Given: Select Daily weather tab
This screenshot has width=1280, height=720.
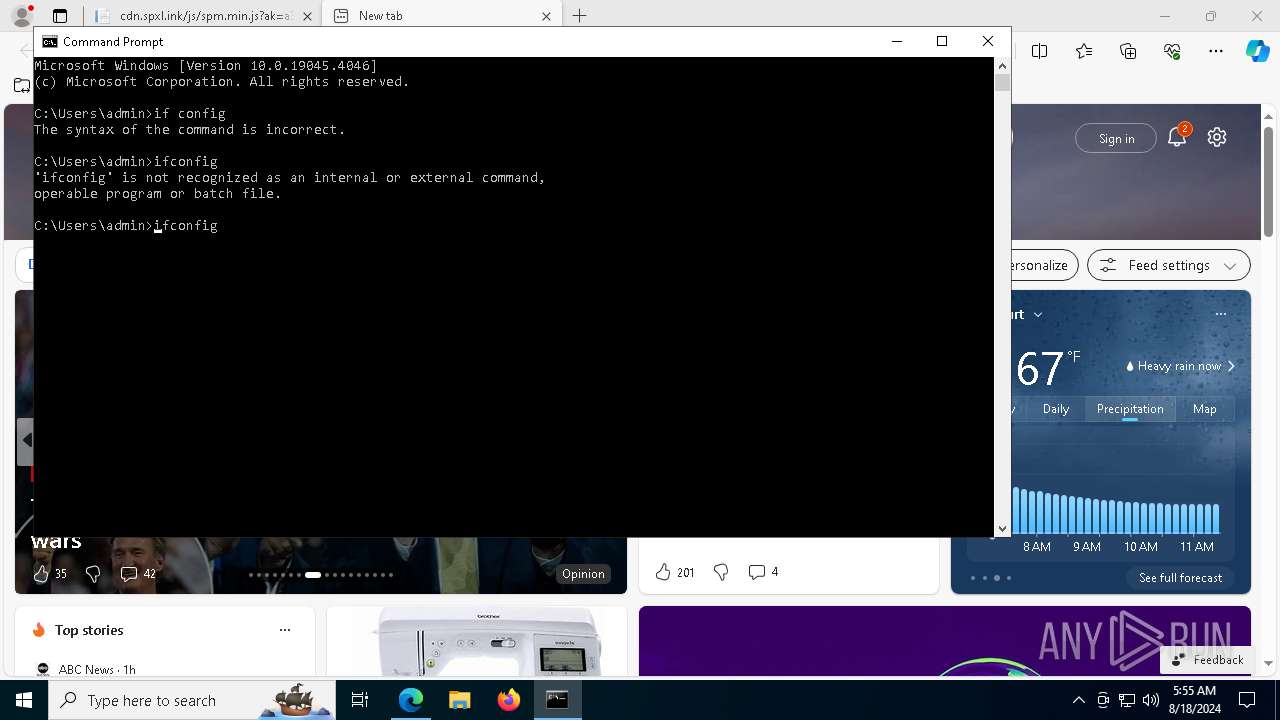Looking at the screenshot, I should click(x=1056, y=409).
